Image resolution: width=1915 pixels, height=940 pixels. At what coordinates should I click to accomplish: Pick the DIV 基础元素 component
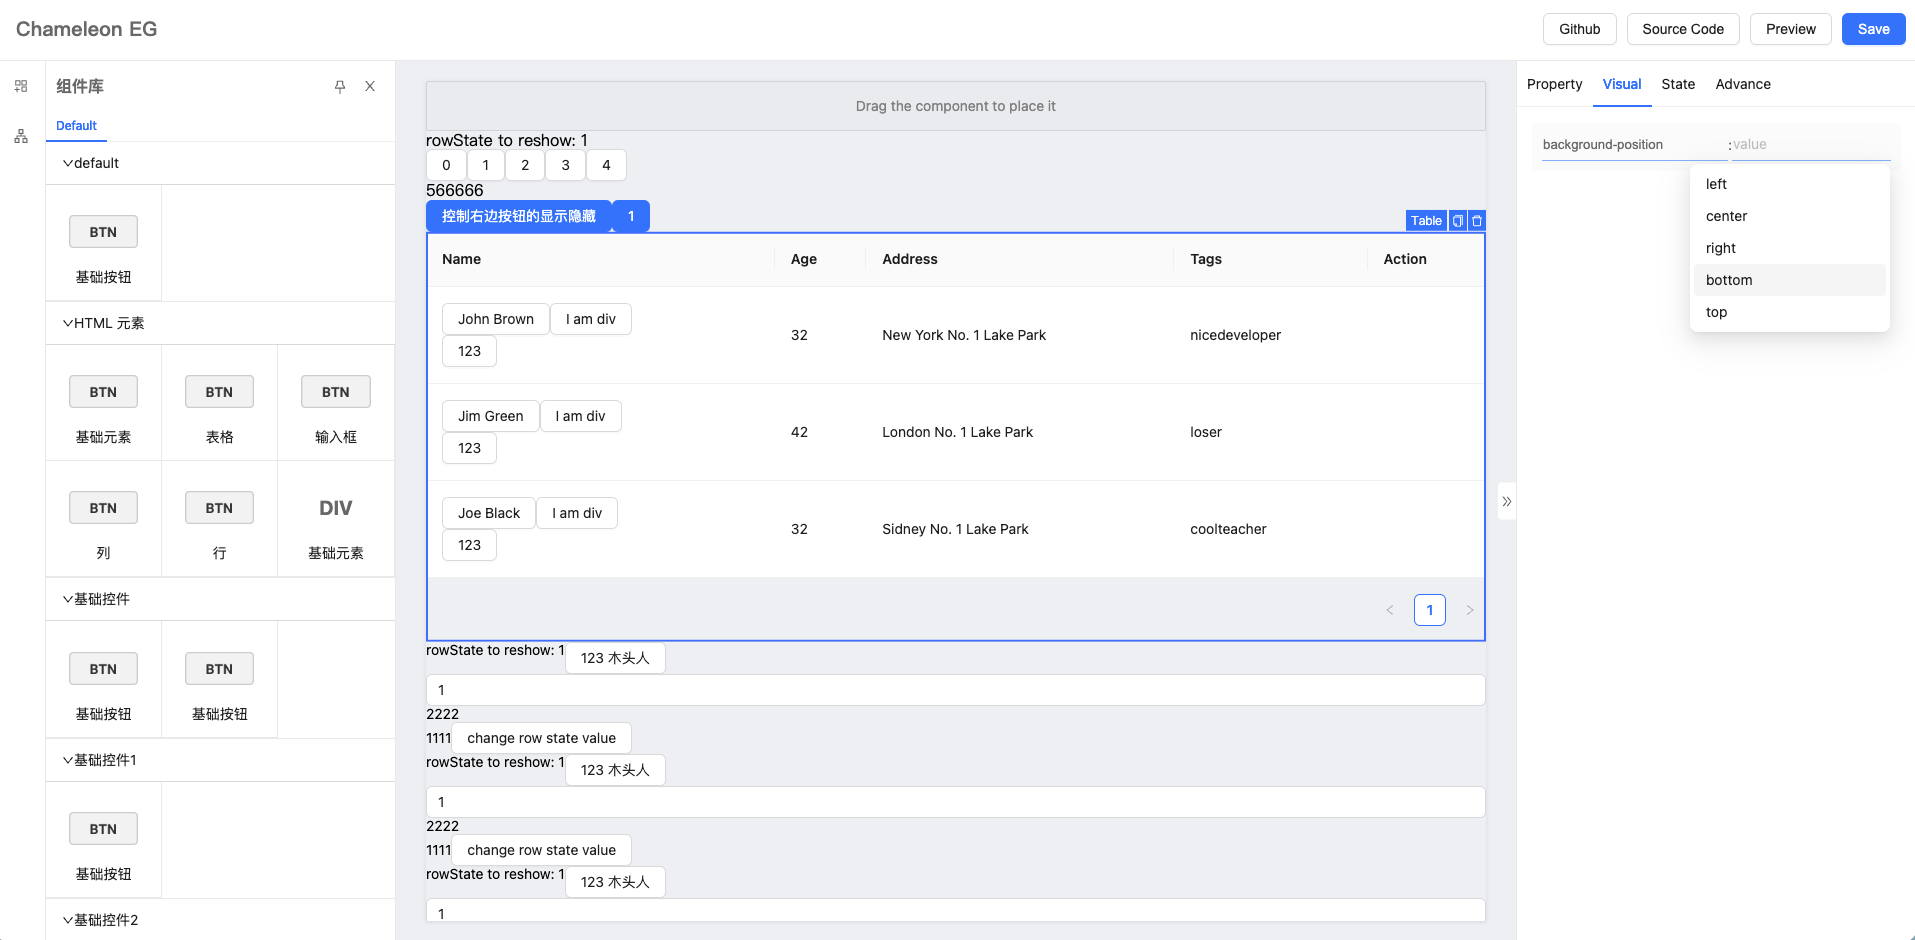click(336, 519)
